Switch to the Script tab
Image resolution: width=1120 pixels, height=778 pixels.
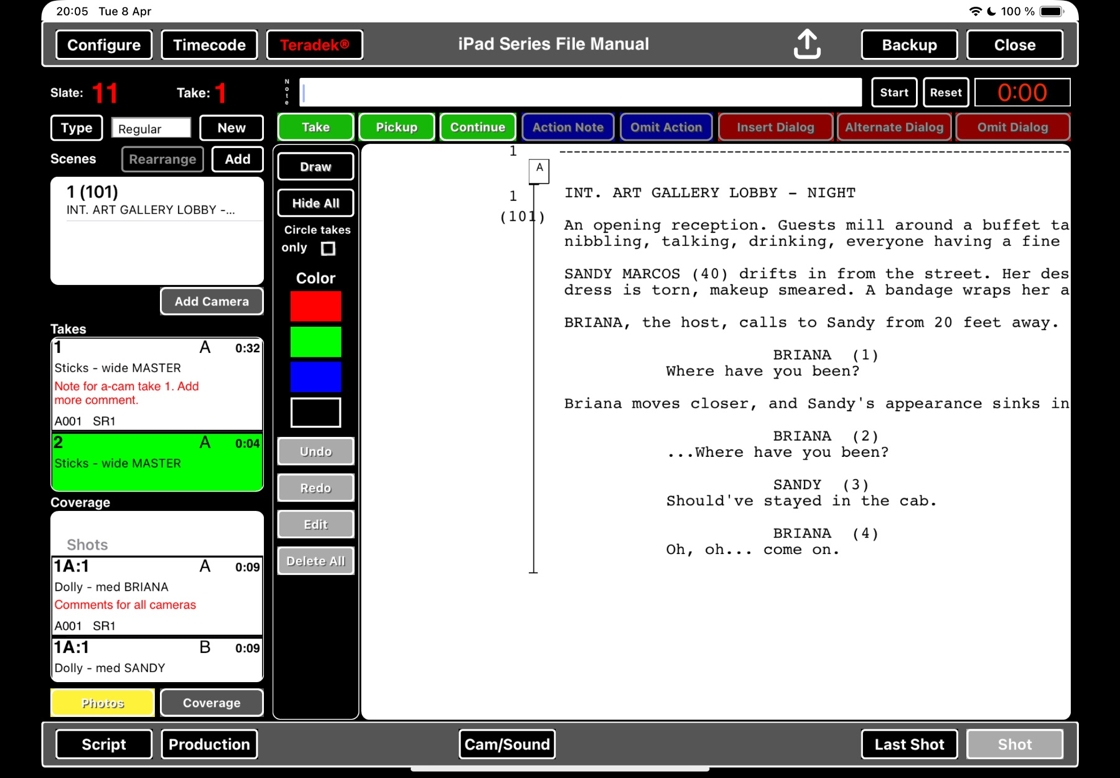(104, 744)
